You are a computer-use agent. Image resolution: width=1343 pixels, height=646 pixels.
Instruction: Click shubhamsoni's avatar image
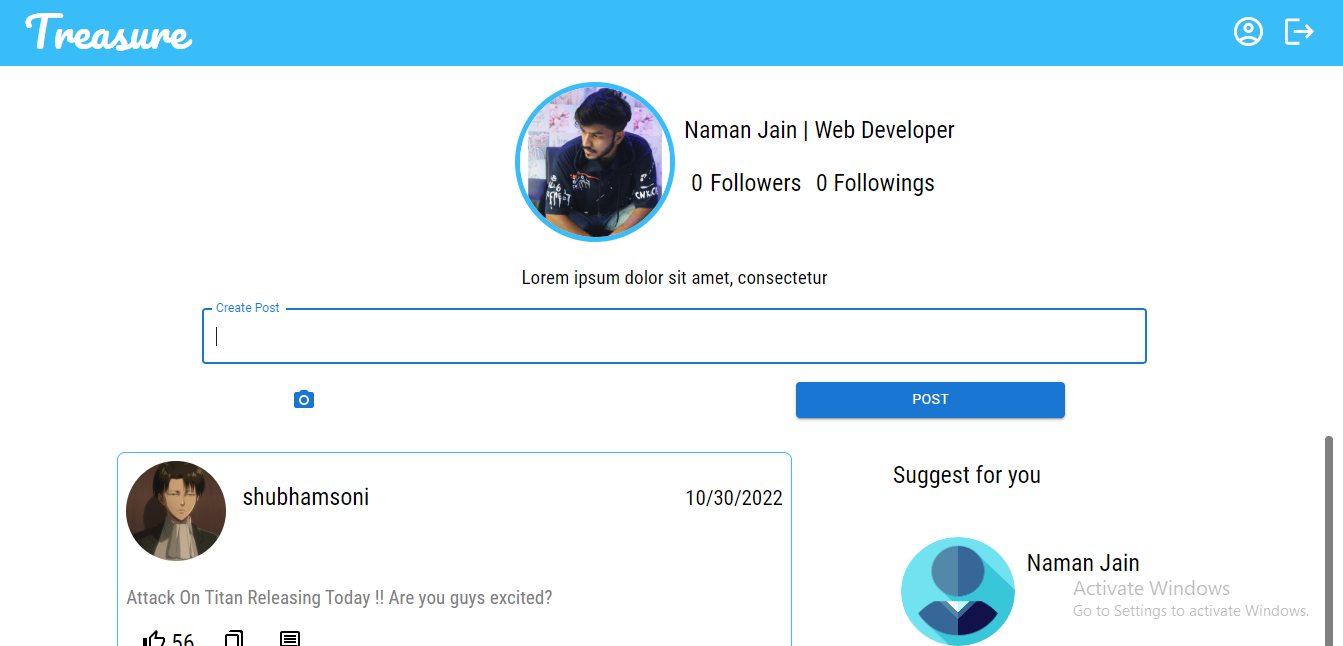pos(175,511)
